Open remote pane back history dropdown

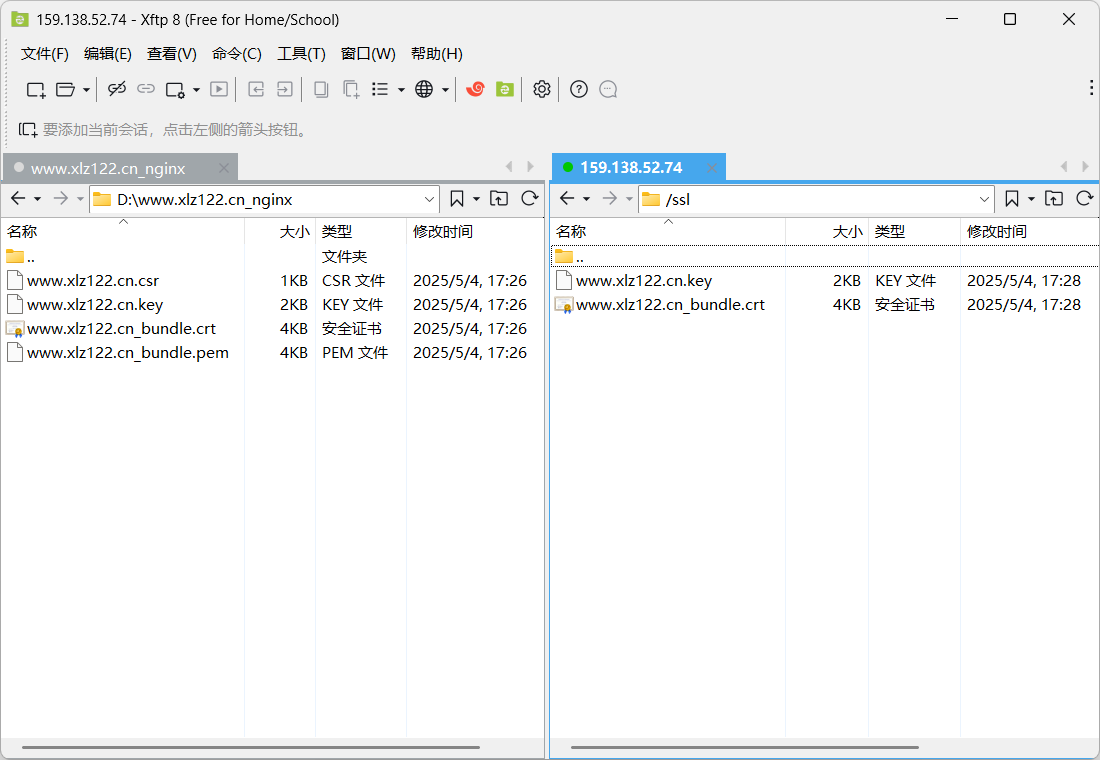[586, 199]
